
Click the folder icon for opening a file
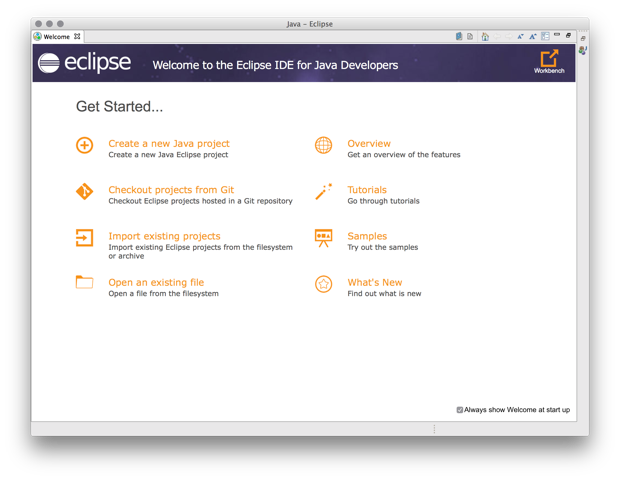84,282
